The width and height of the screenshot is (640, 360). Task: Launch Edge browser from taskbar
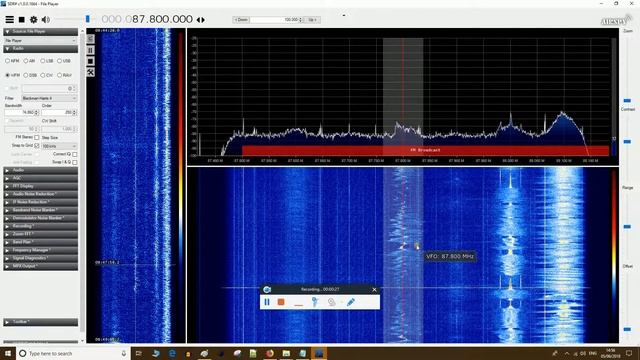point(172,353)
